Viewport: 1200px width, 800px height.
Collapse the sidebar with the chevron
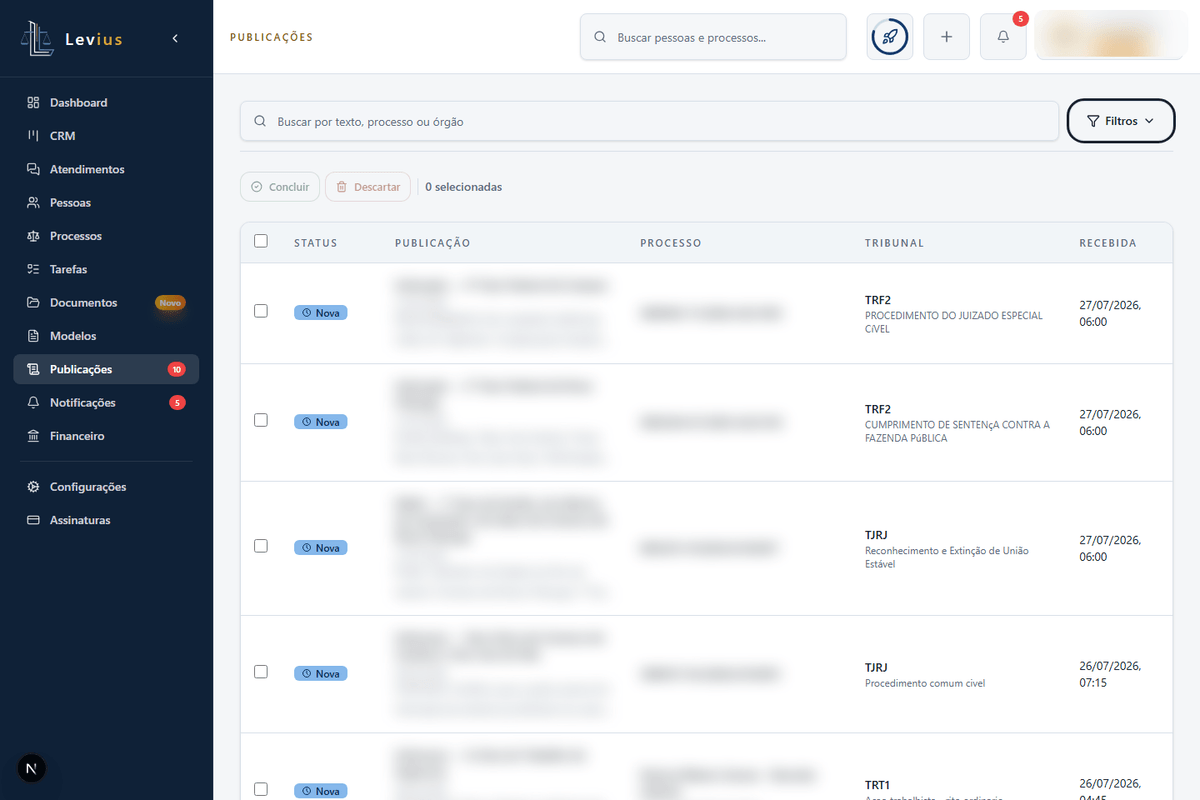click(175, 38)
